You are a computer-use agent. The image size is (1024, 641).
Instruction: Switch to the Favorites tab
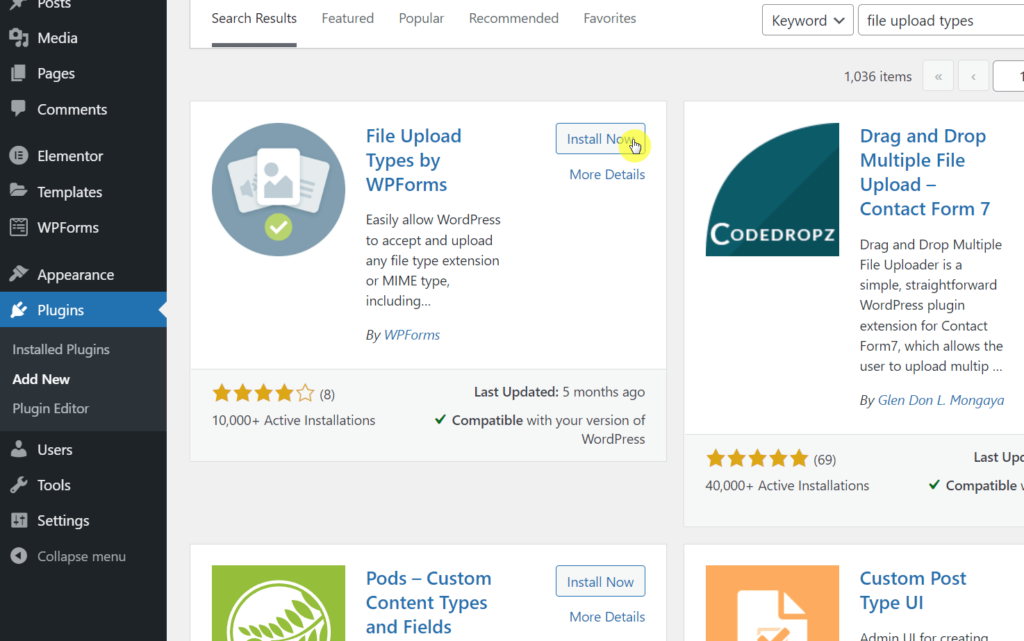pyautogui.click(x=609, y=18)
